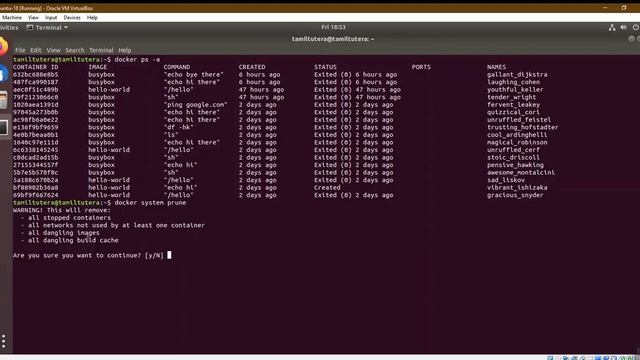The width and height of the screenshot is (640, 360).
Task: Open the terminal Help menu
Action: (x=124, y=50)
